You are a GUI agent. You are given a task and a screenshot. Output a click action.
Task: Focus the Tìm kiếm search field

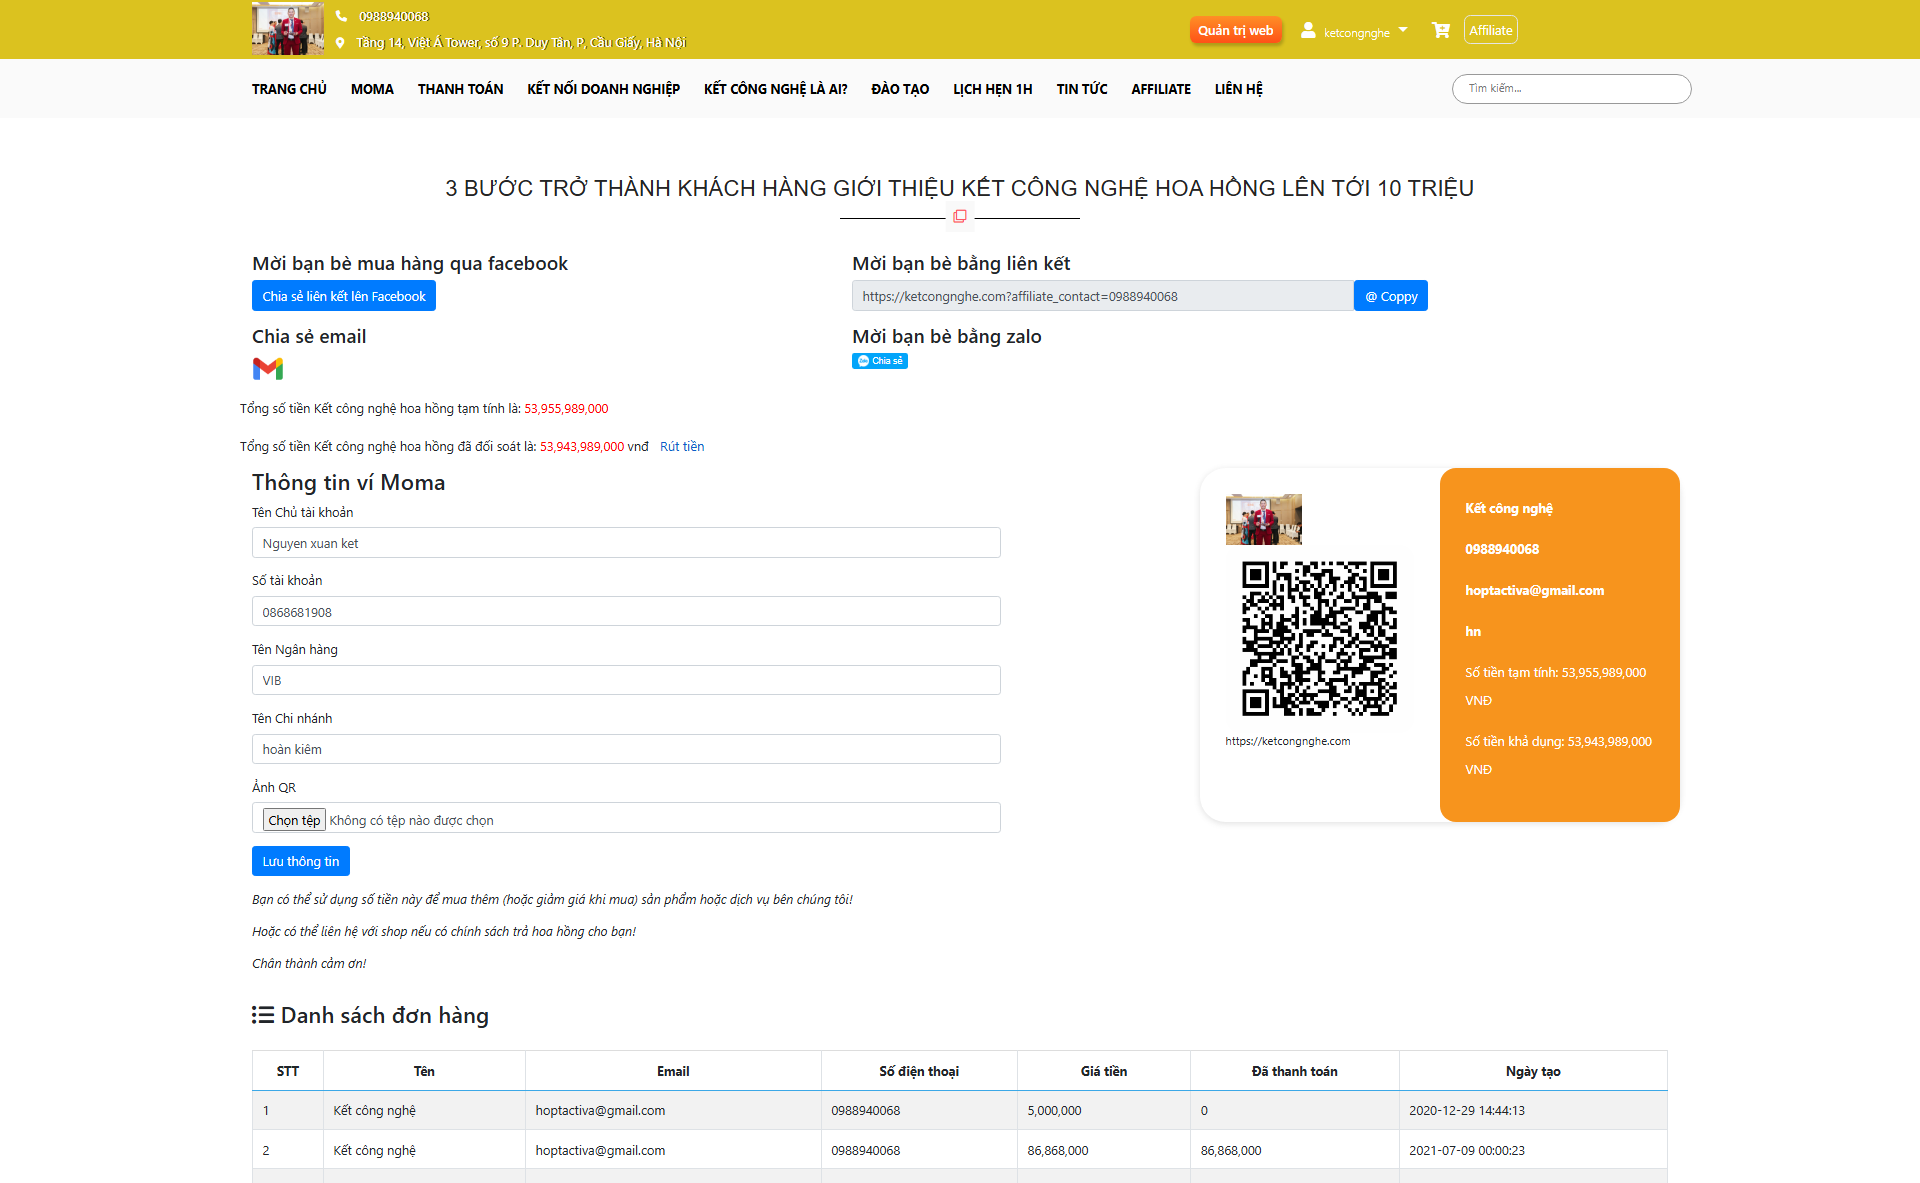click(x=1570, y=89)
